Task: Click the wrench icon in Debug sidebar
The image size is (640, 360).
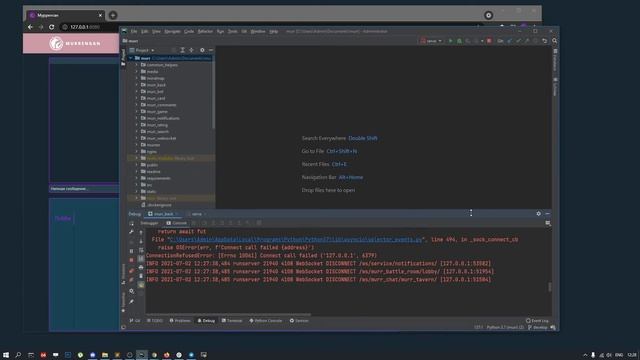Action: point(131,232)
